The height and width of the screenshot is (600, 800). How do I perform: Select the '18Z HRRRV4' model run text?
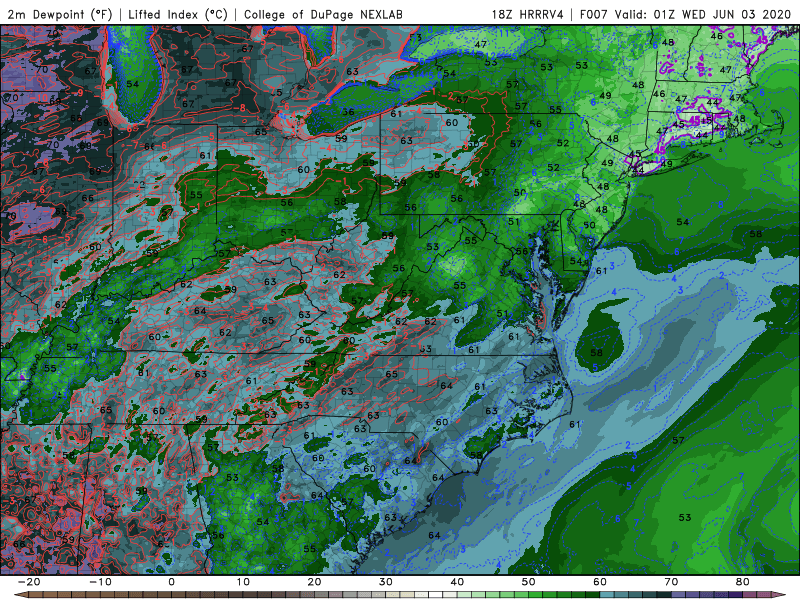(528, 14)
